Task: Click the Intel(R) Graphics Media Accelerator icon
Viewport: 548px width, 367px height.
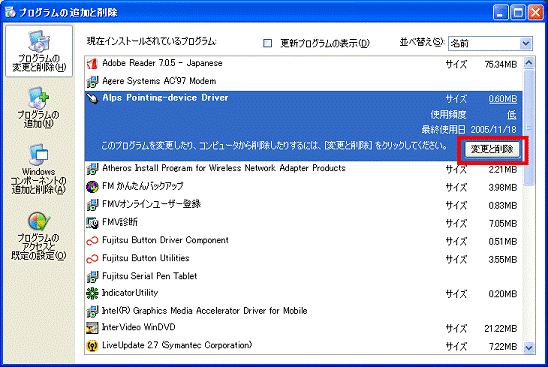Action: [92, 311]
